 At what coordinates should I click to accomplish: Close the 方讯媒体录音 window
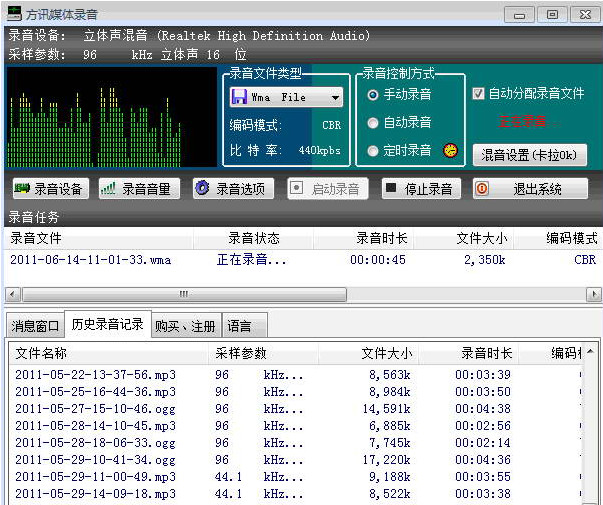(585, 15)
